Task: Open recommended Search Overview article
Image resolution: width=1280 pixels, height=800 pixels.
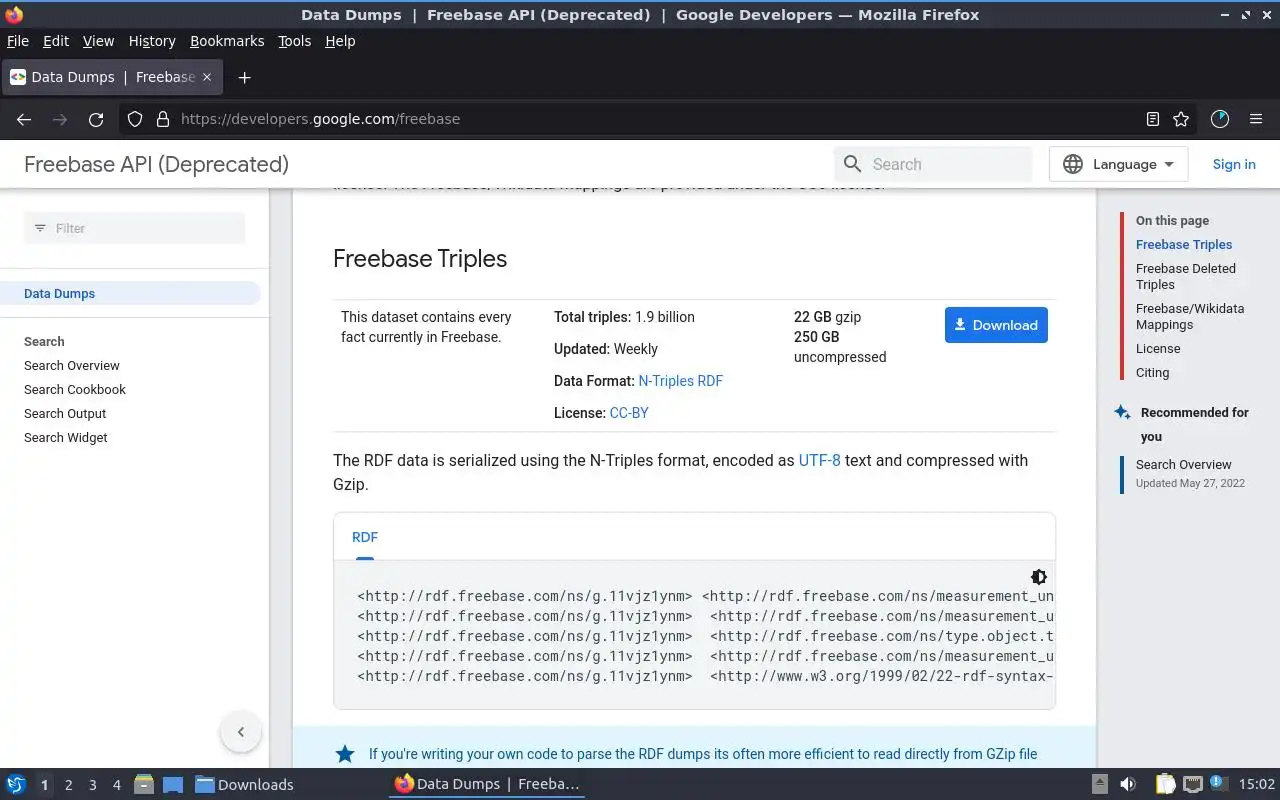Action: tap(1184, 465)
